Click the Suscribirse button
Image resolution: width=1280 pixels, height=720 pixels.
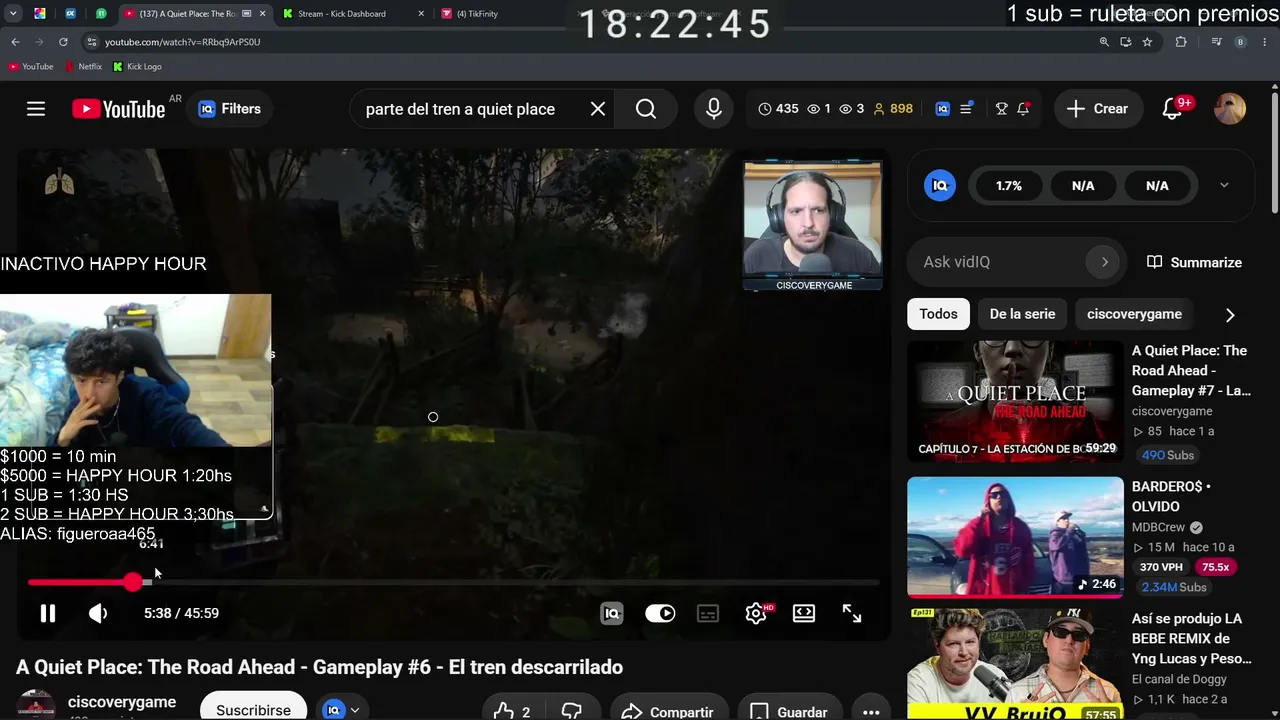(254, 710)
